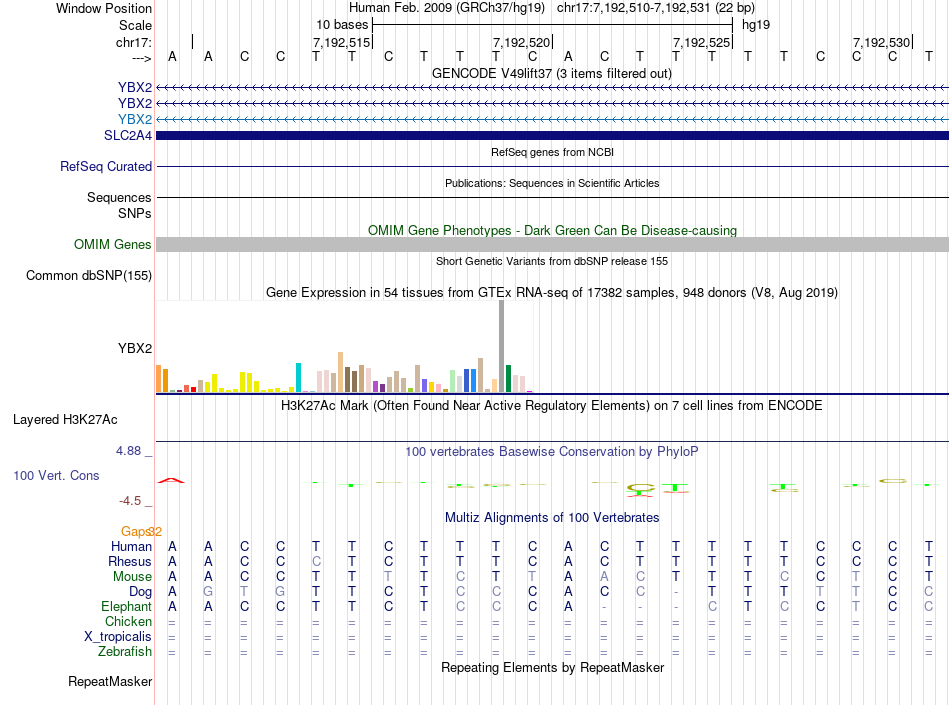This screenshot has height=705, width=950.
Task: Open Publications: Sequences in Scientific Articles title
Action: tap(552, 183)
